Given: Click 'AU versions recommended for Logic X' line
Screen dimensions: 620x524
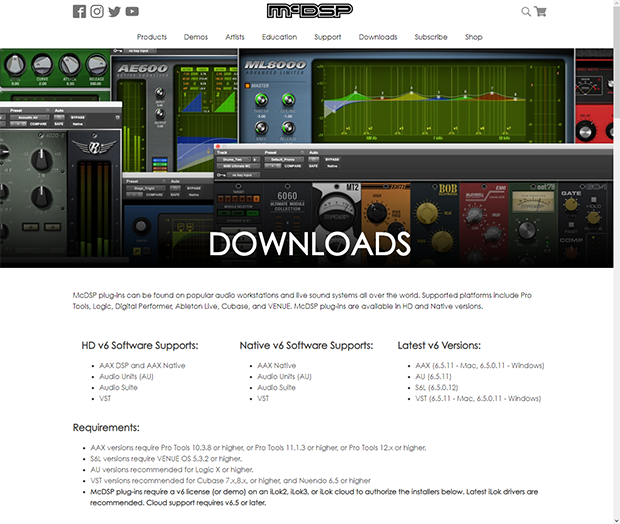Looking at the screenshot, I should click(x=172, y=470).
